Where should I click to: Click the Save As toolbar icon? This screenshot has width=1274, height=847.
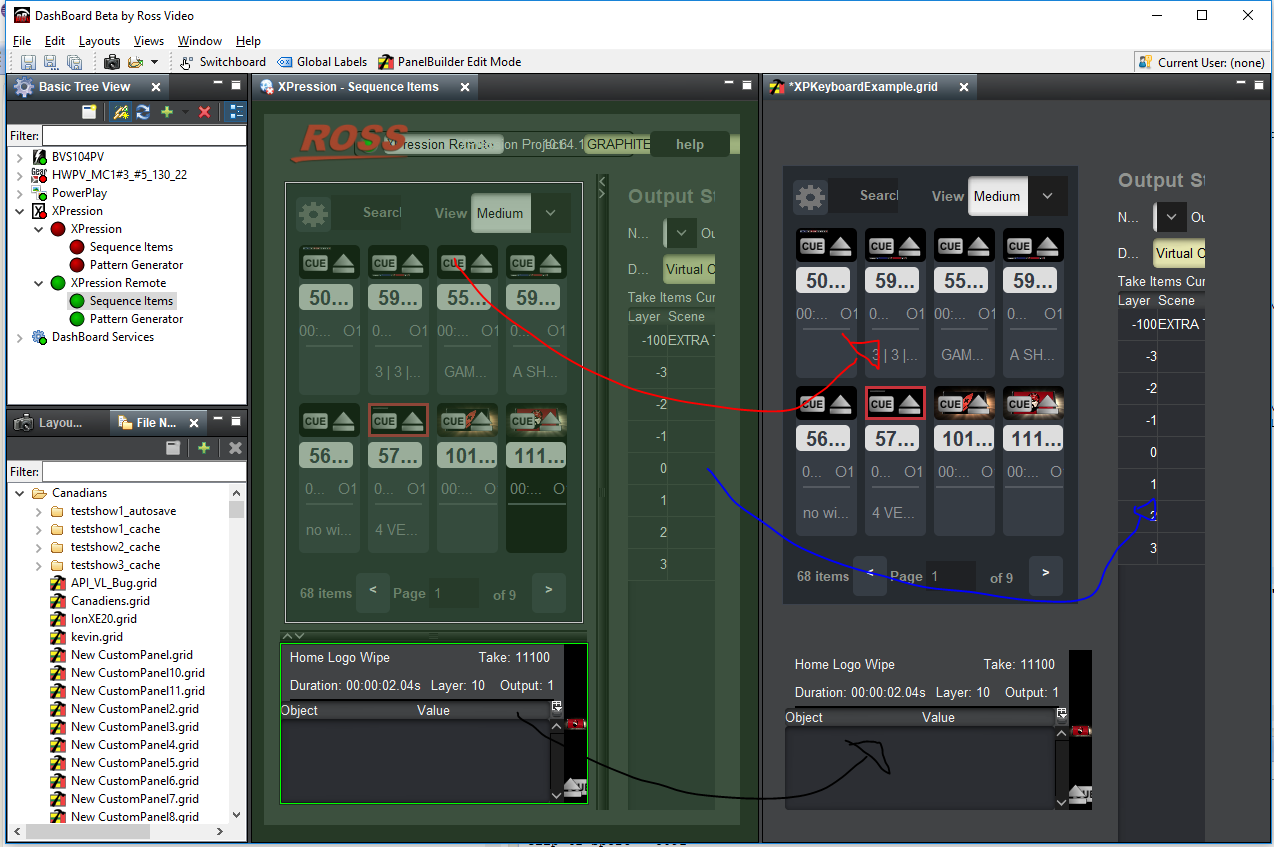[x=51, y=62]
